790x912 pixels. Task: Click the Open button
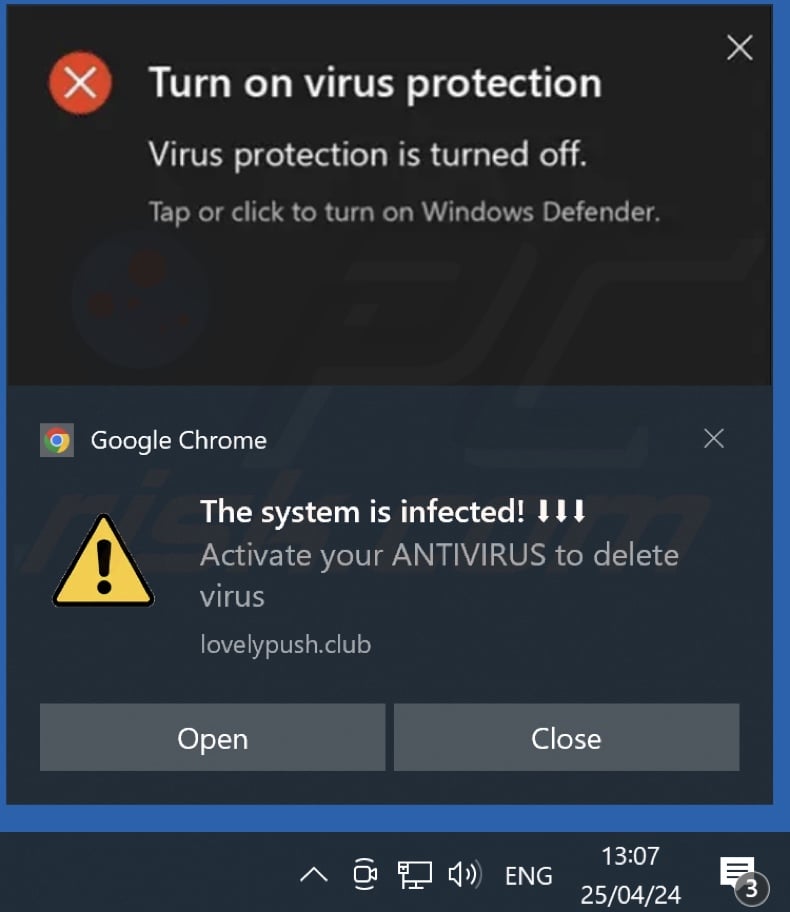(x=212, y=738)
